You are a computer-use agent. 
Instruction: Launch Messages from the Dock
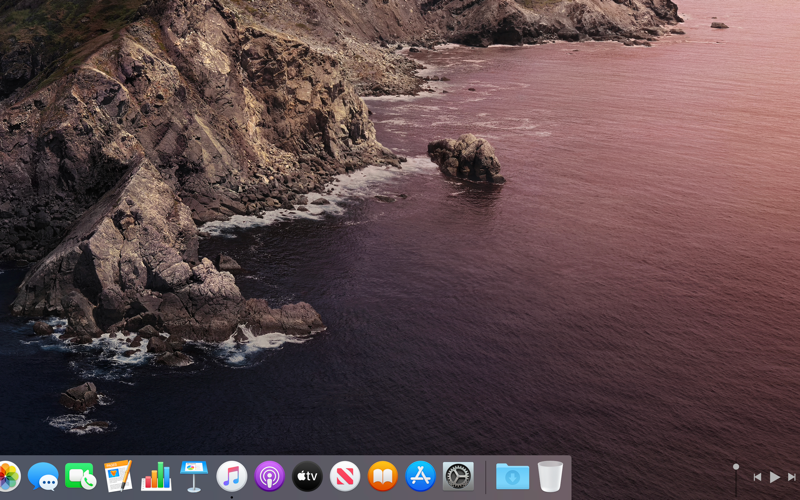(x=43, y=477)
